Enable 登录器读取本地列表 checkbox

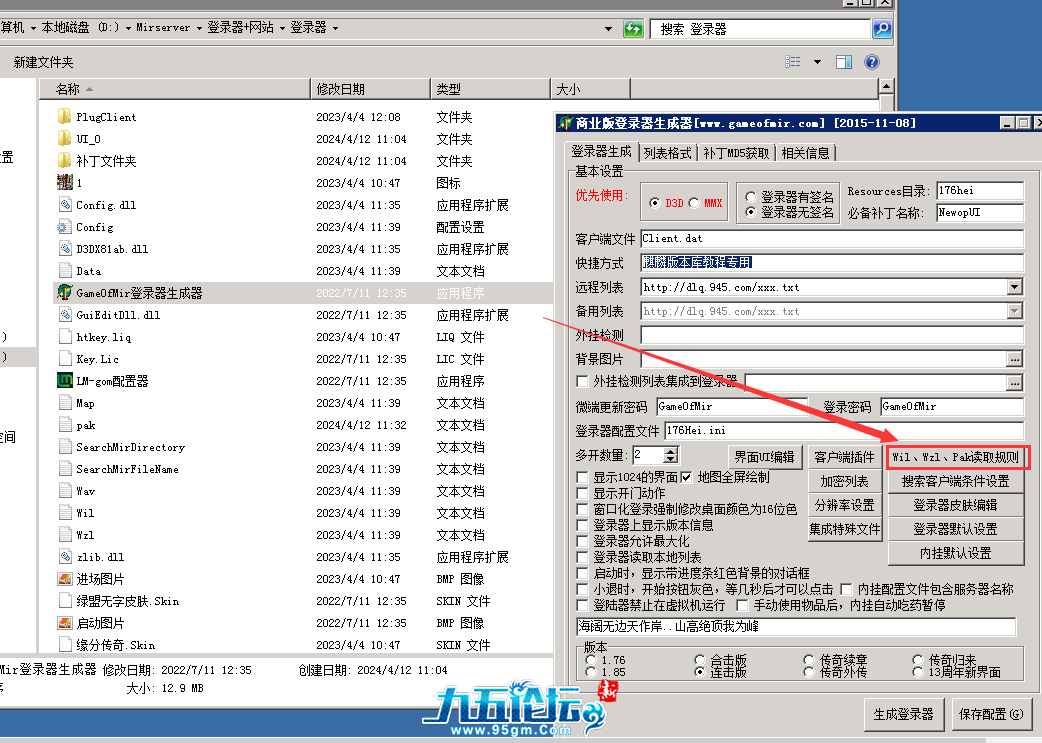coord(582,557)
